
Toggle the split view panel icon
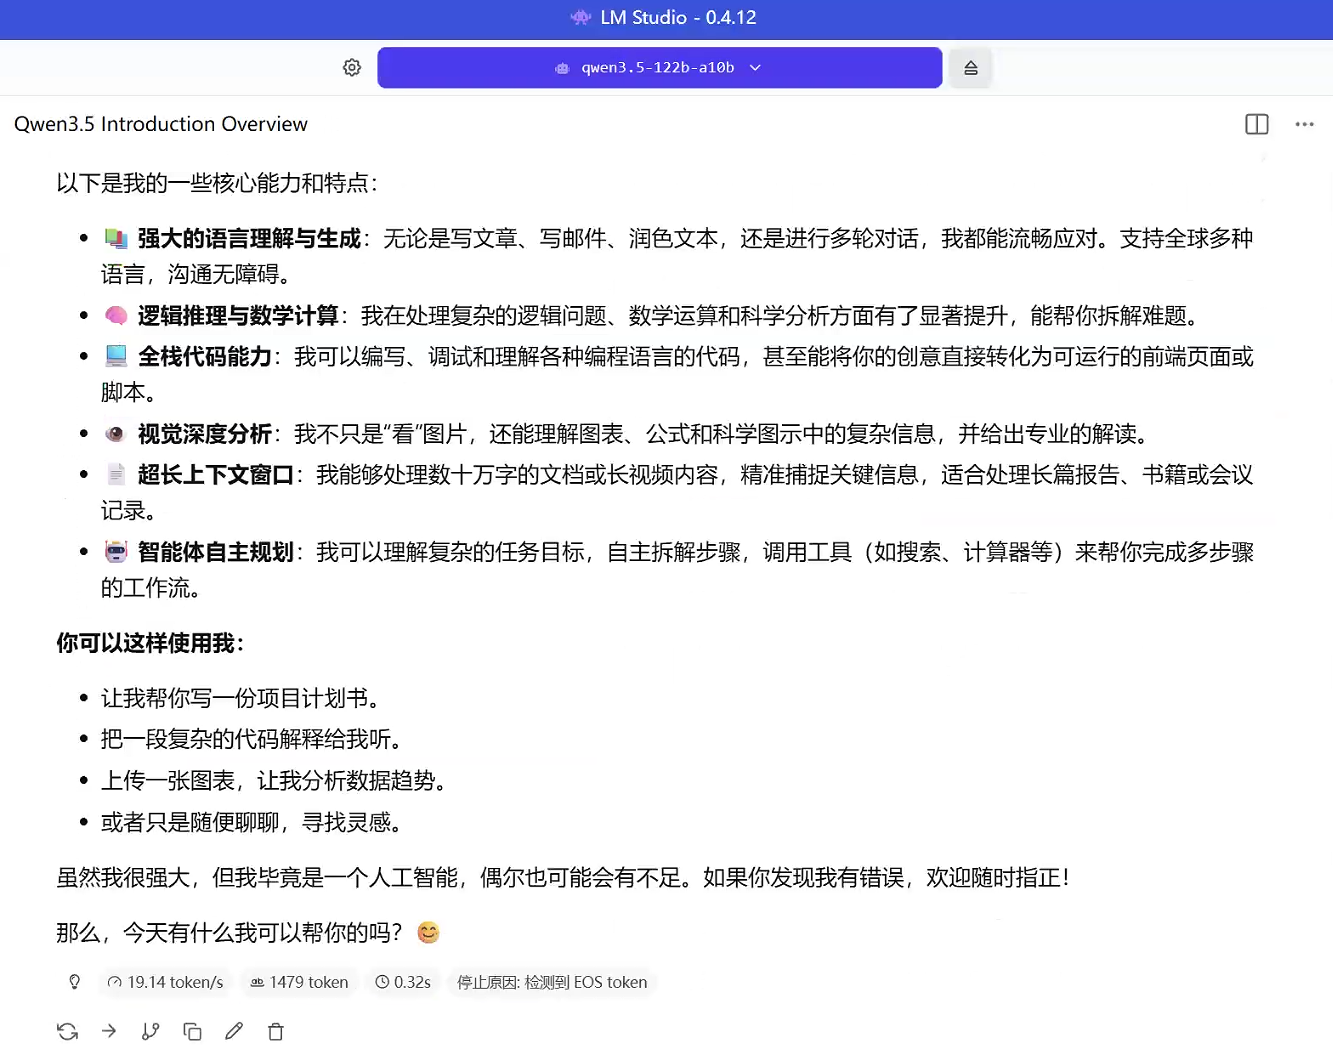tap(1257, 124)
